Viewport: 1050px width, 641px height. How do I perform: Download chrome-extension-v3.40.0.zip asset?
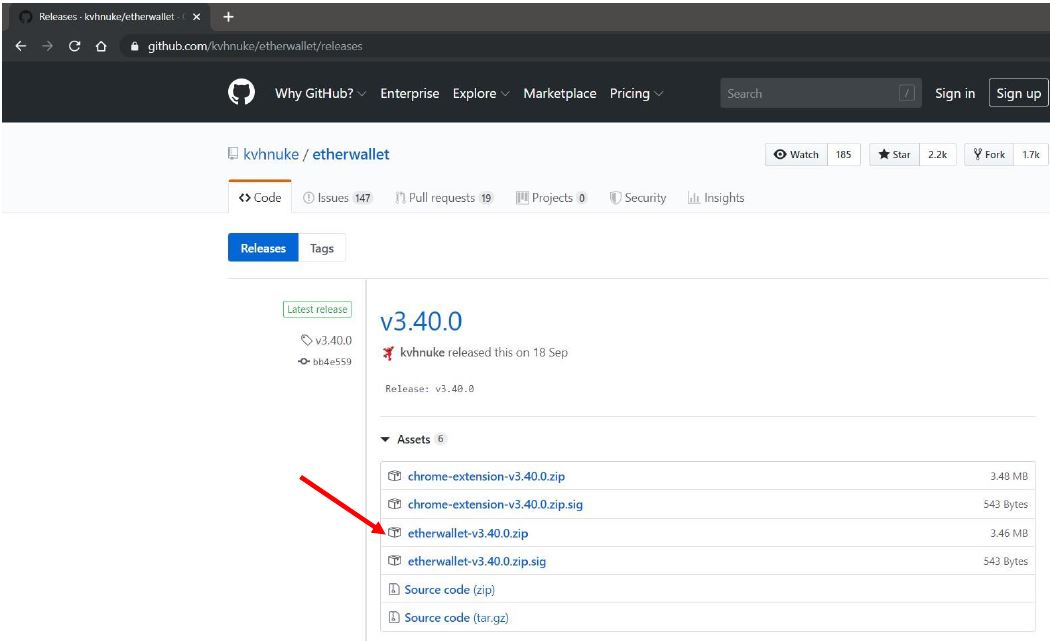(486, 477)
